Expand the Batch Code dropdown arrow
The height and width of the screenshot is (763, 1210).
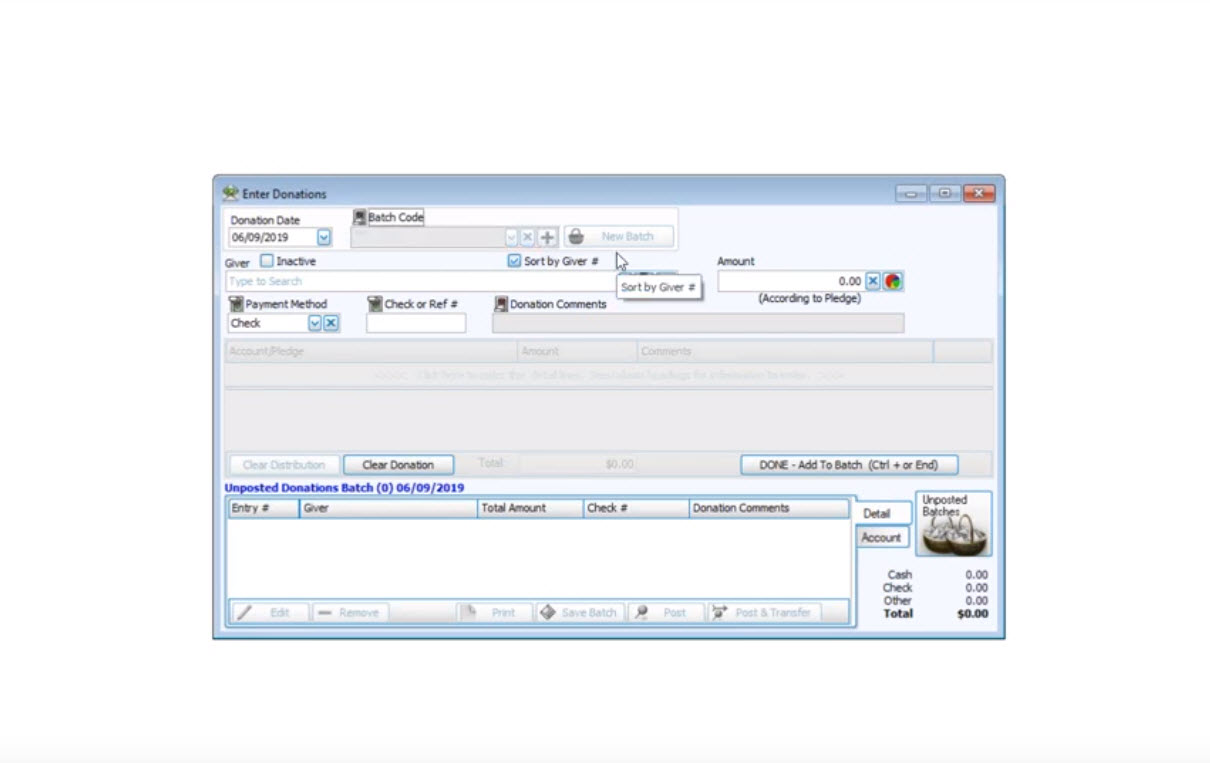[511, 238]
